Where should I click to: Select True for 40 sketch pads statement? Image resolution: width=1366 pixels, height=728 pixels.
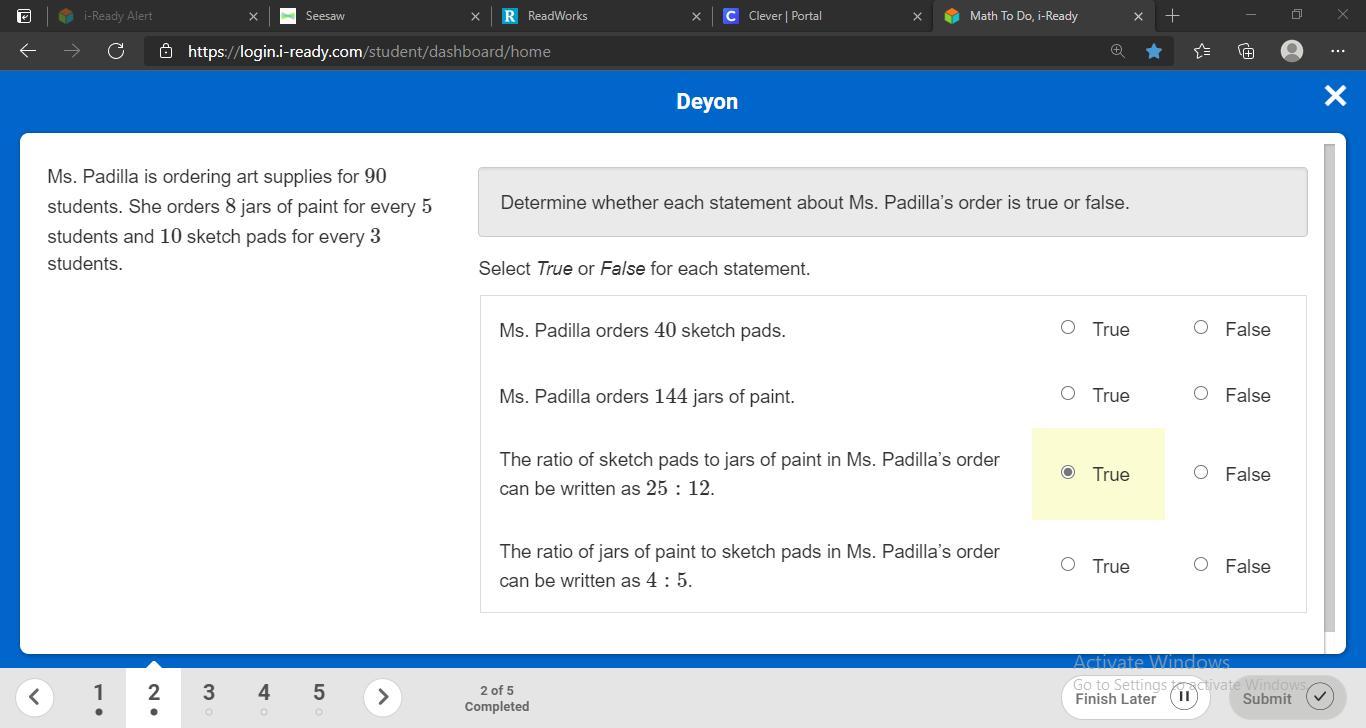[1068, 327]
